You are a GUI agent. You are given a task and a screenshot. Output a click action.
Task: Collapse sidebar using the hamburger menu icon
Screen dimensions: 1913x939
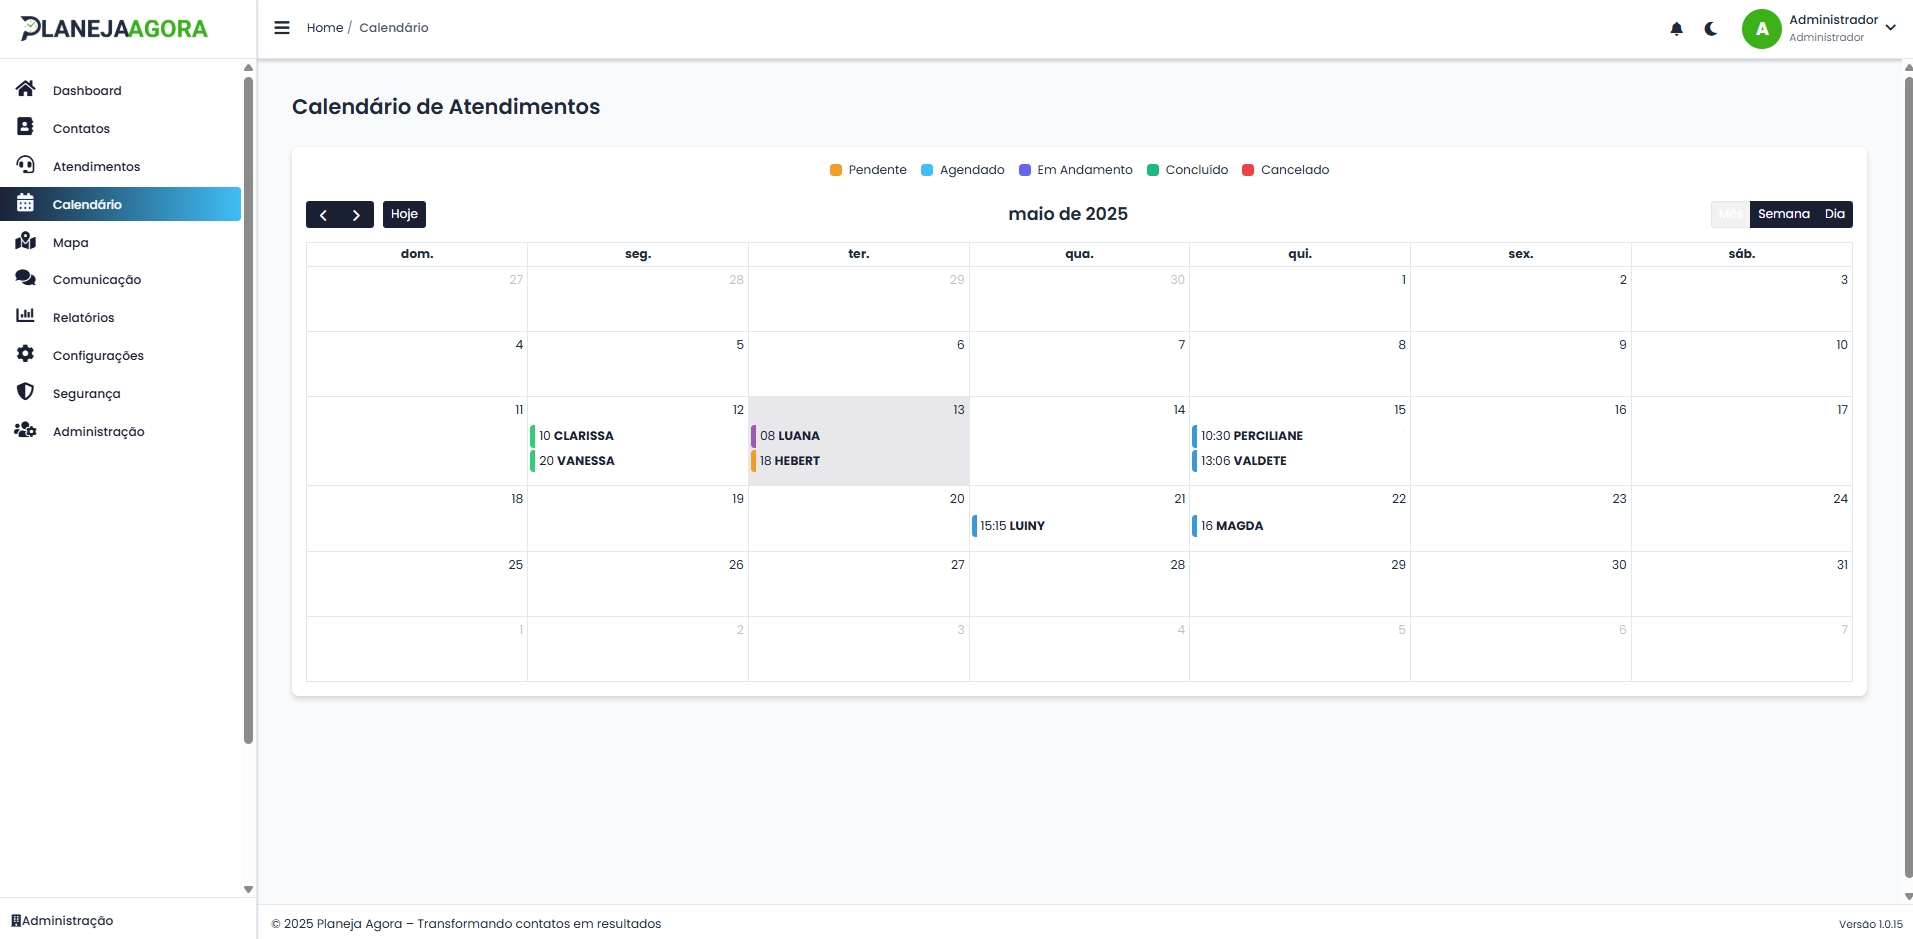(282, 28)
